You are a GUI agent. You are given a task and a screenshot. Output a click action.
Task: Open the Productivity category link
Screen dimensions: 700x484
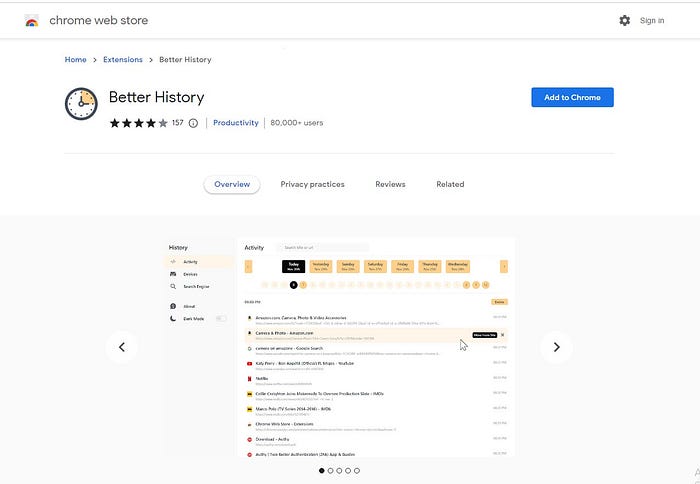click(x=236, y=123)
